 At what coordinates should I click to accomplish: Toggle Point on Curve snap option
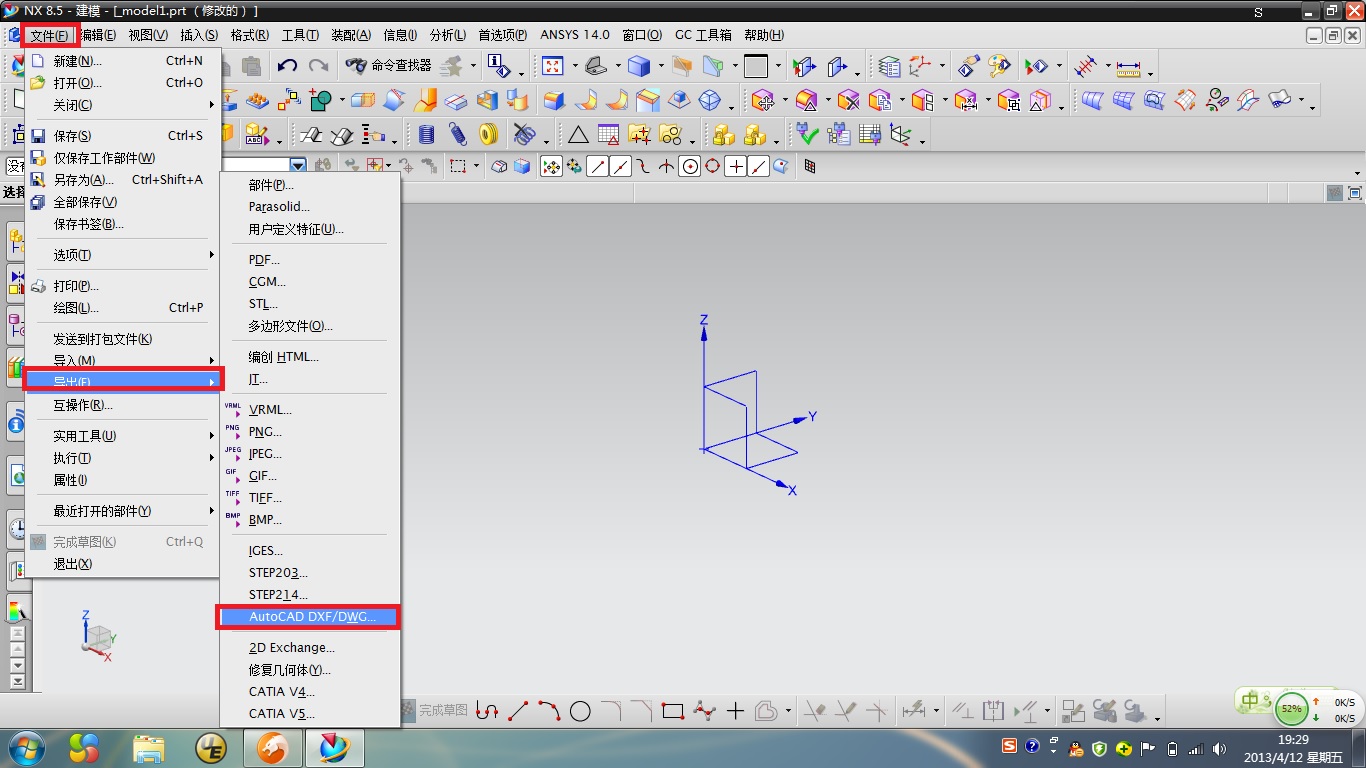(x=759, y=167)
